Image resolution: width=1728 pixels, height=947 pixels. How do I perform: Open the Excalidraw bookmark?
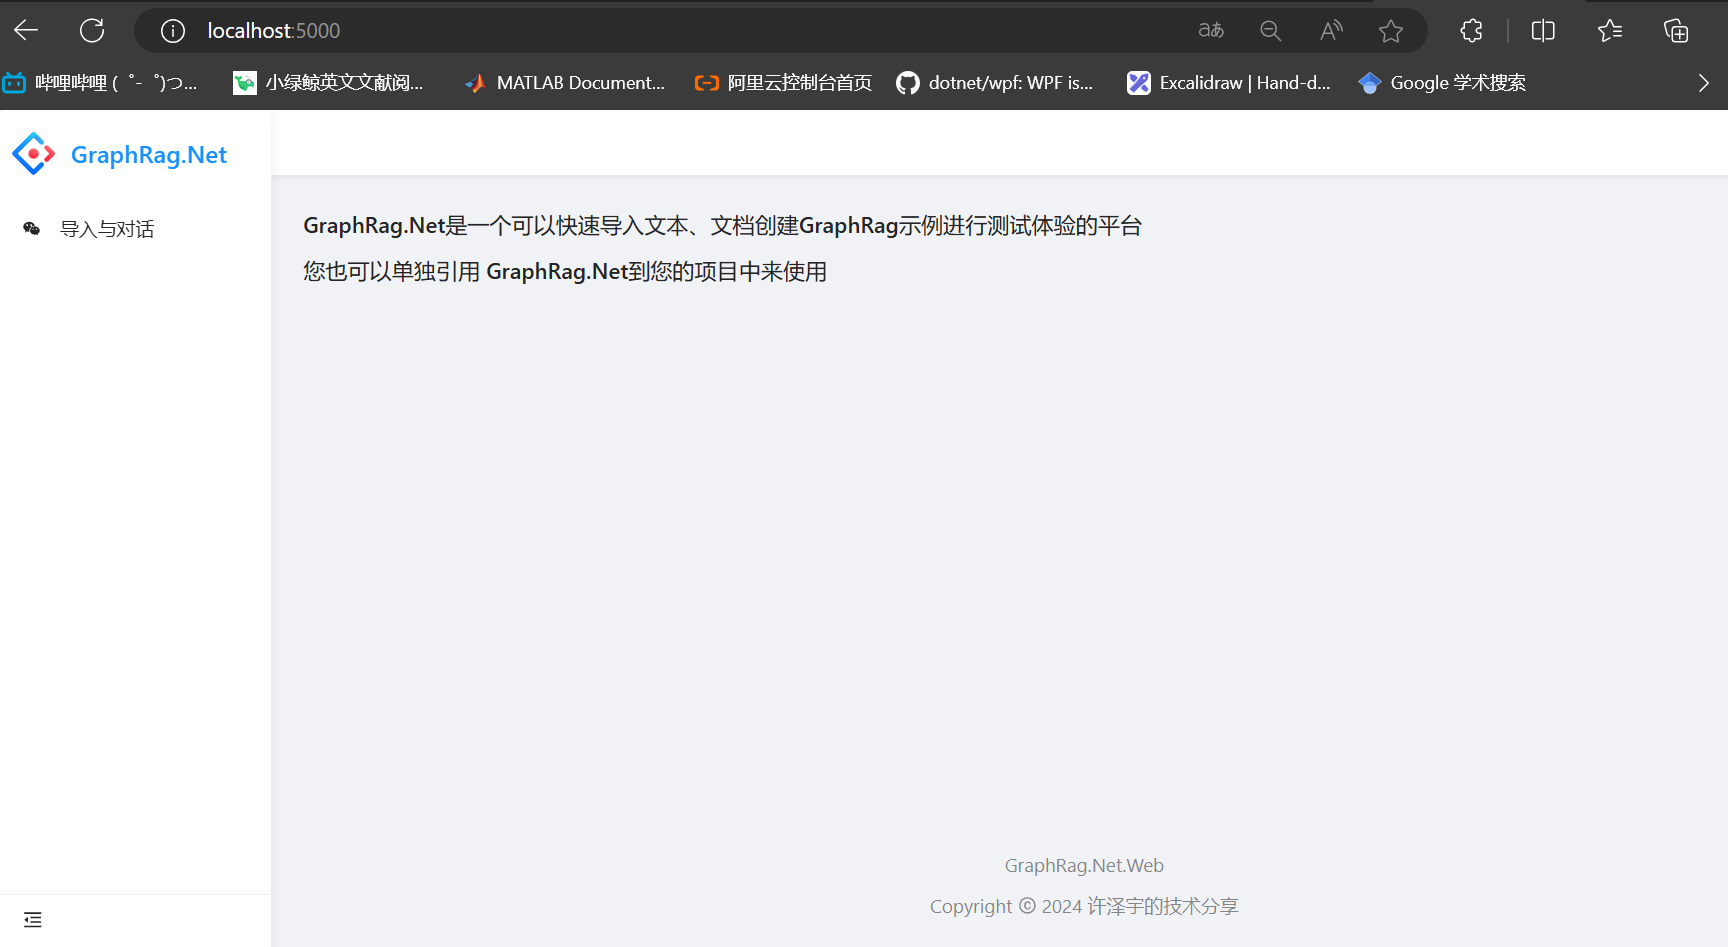(1229, 83)
